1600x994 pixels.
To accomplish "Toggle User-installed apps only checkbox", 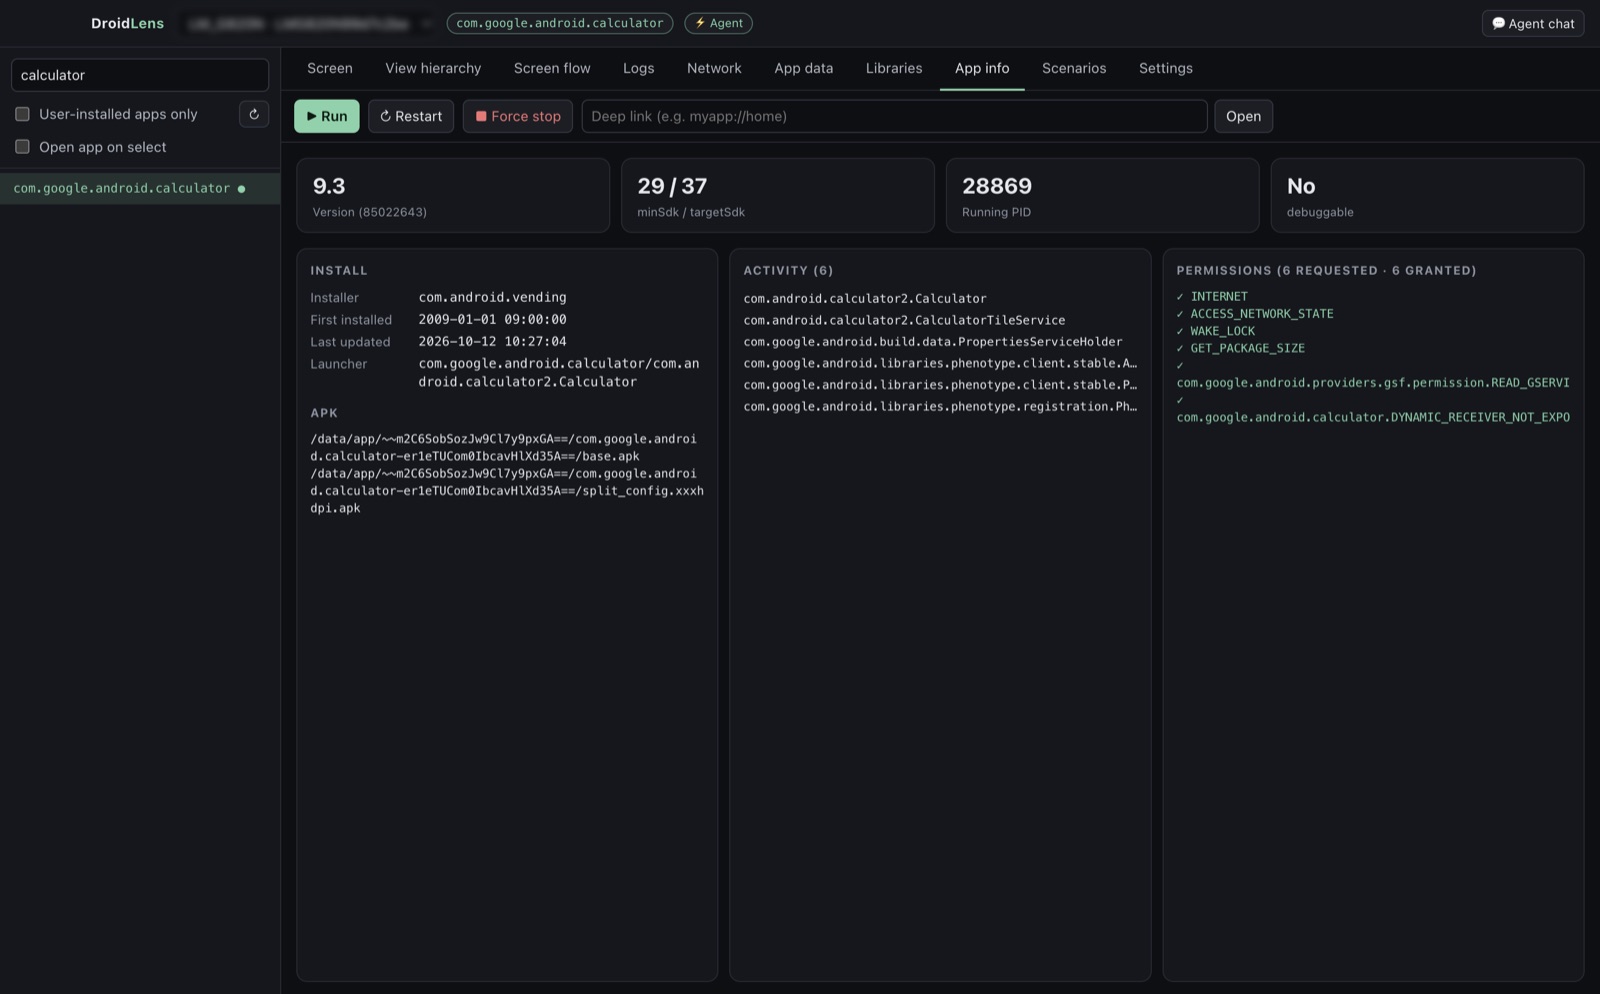I will pos(22,114).
